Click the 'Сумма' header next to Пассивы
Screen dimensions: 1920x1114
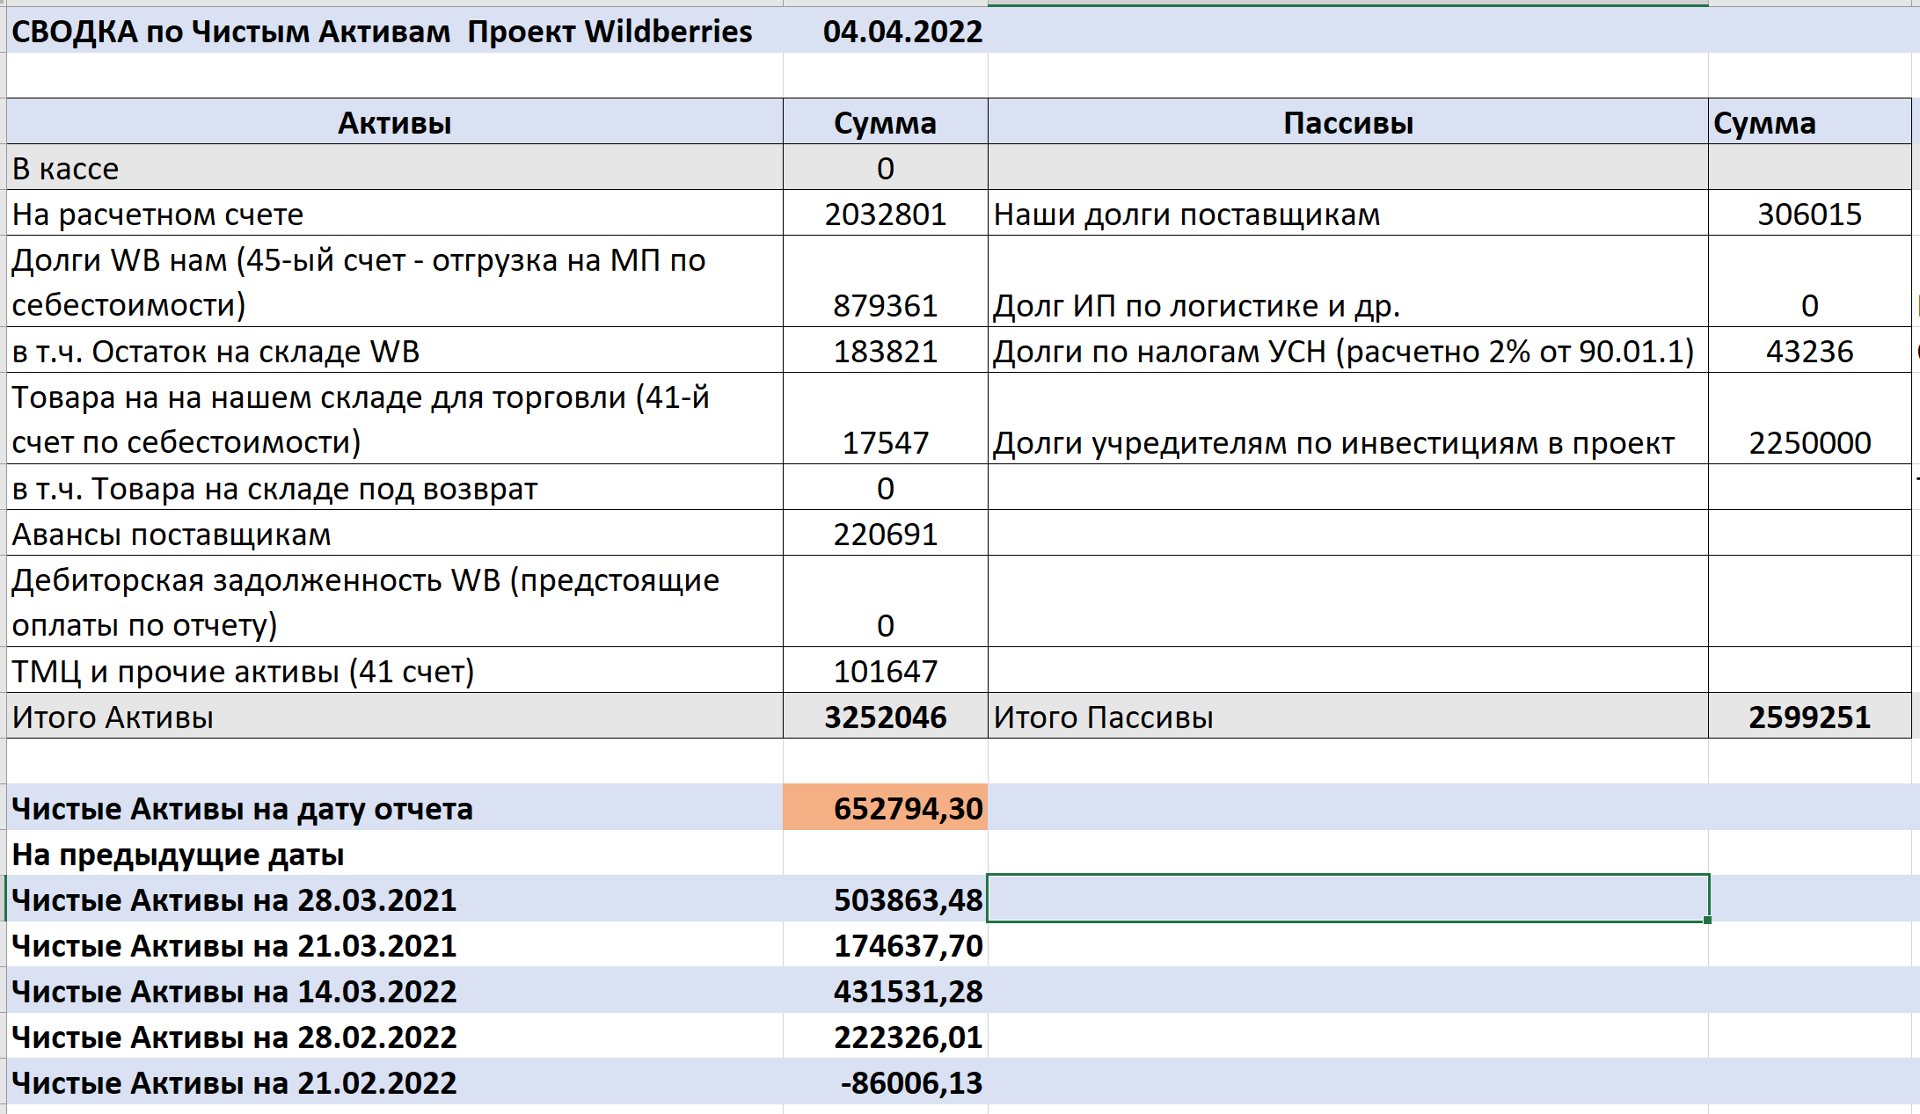point(1810,122)
